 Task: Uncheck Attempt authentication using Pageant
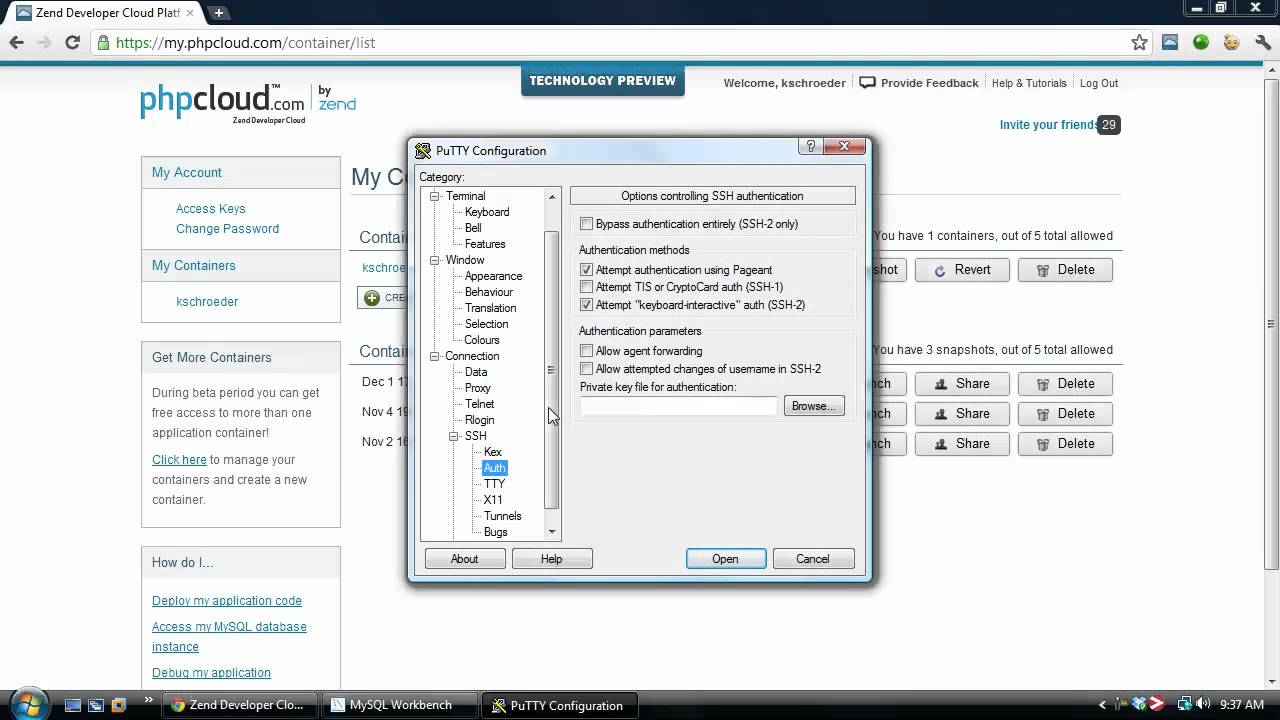pos(586,270)
